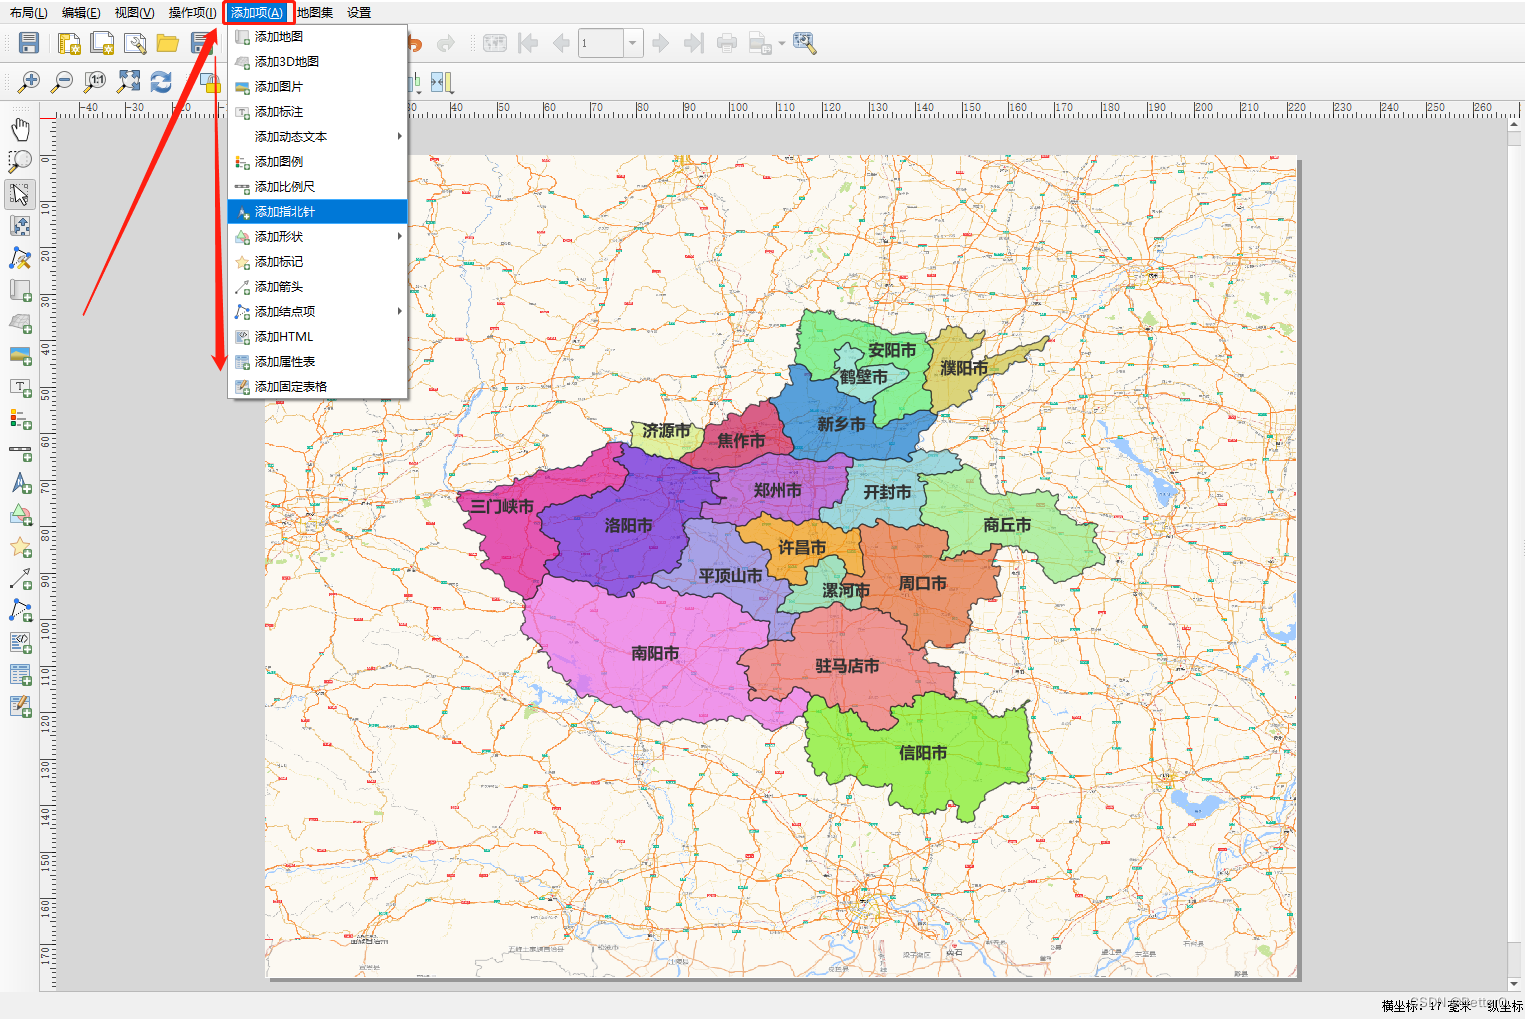Choose 添加3D地图 from the menu
The image size is (1525, 1019).
coord(317,61)
